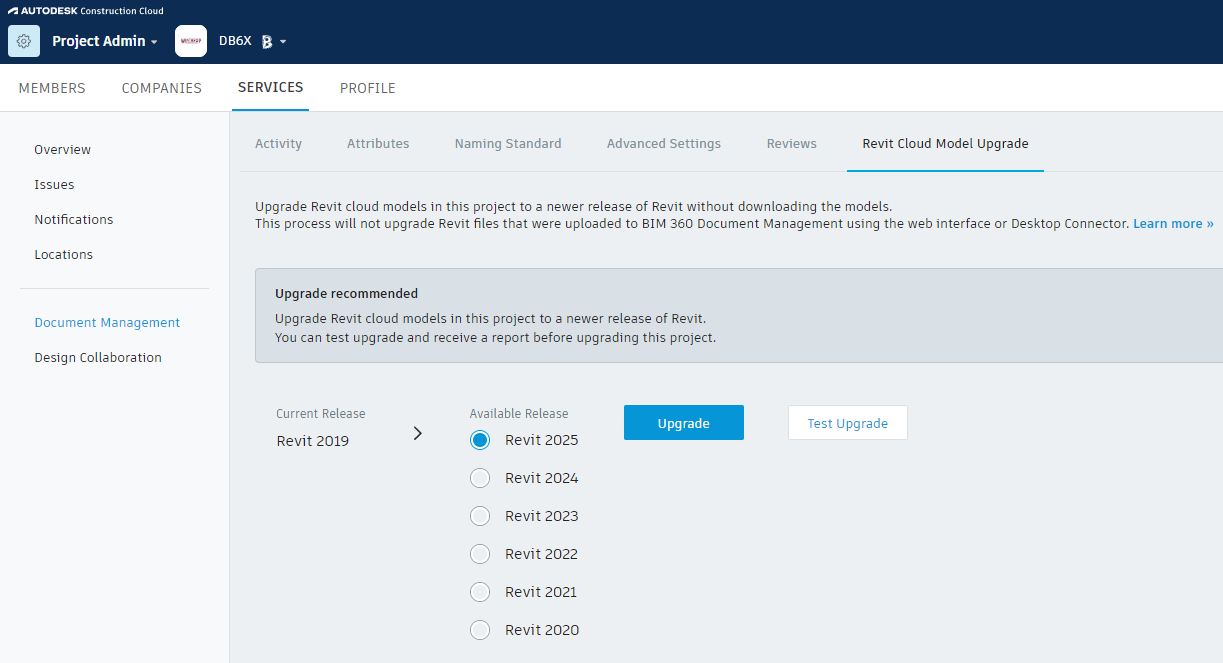Click the DB6X project logo thumbnail

pyautogui.click(x=191, y=41)
